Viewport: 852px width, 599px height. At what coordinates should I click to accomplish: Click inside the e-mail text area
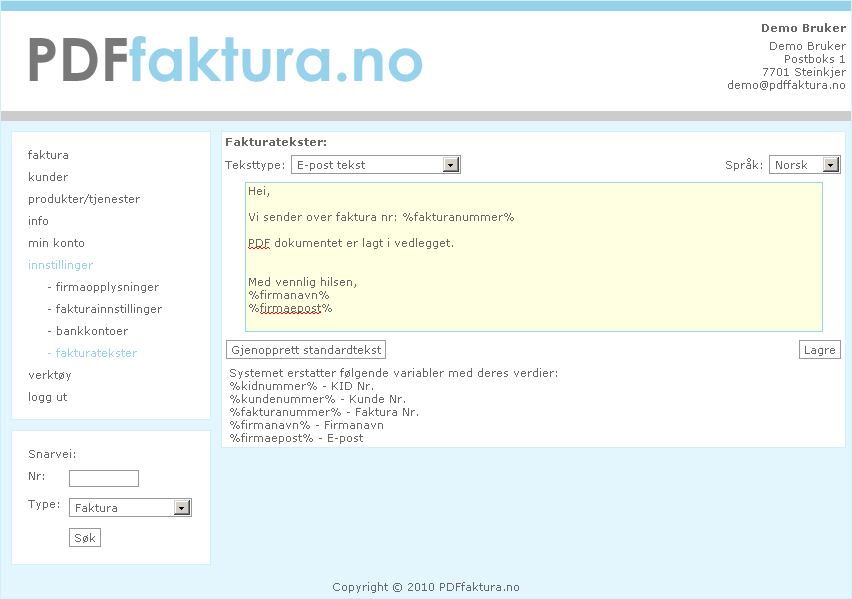[x=534, y=257]
